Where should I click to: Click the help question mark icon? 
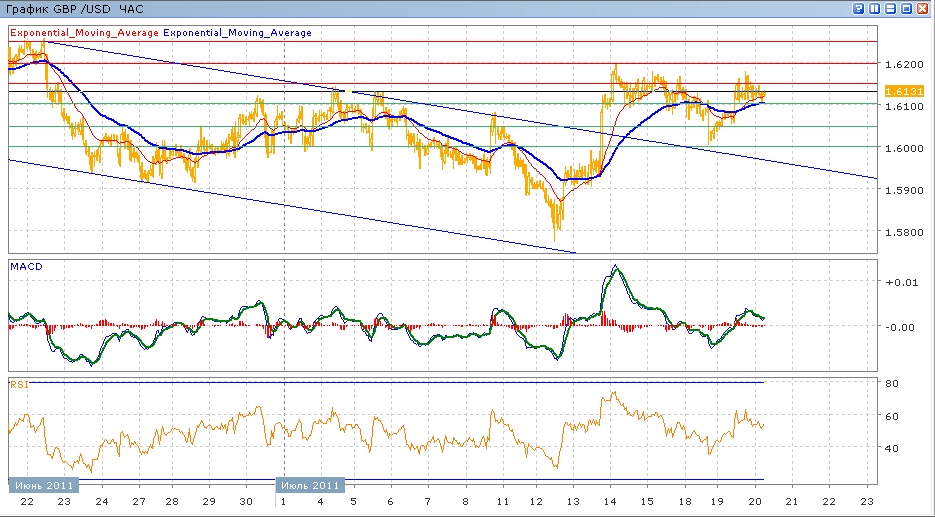click(858, 8)
